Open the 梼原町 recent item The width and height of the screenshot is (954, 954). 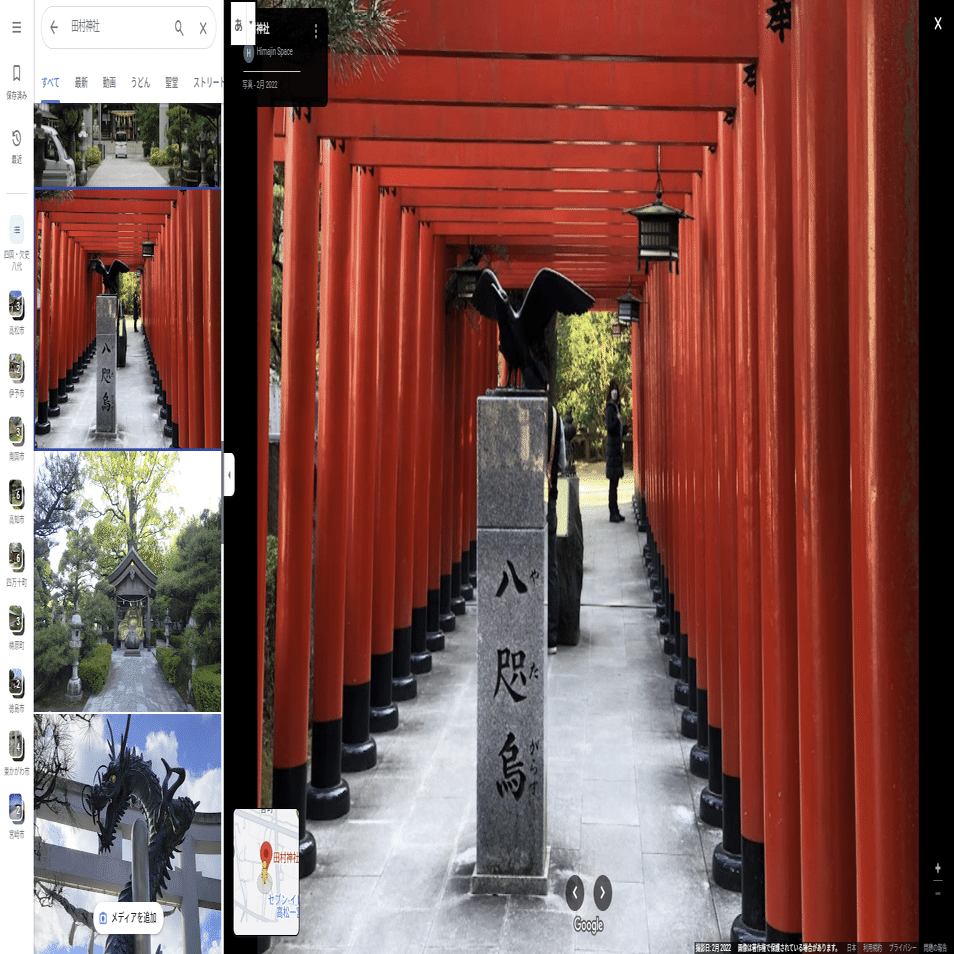[x=16, y=627]
